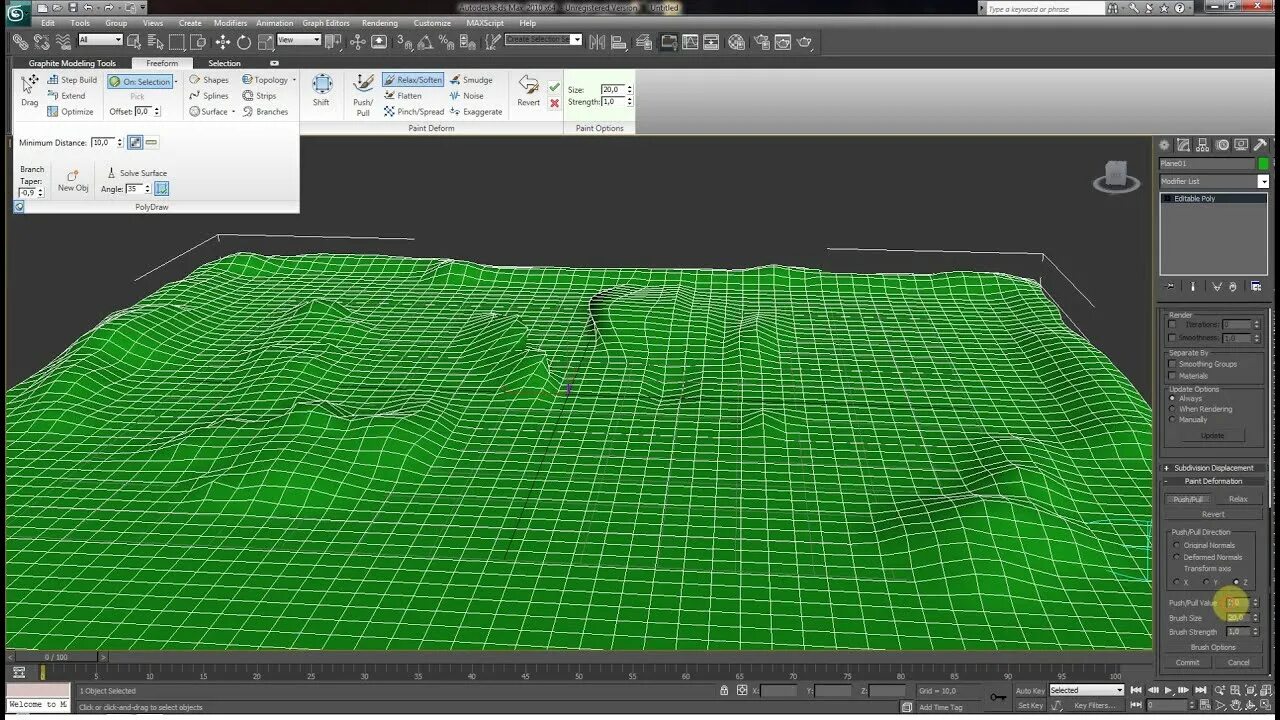Open the Rendering menu
Viewport: 1280px width, 720px height.
tap(379, 23)
